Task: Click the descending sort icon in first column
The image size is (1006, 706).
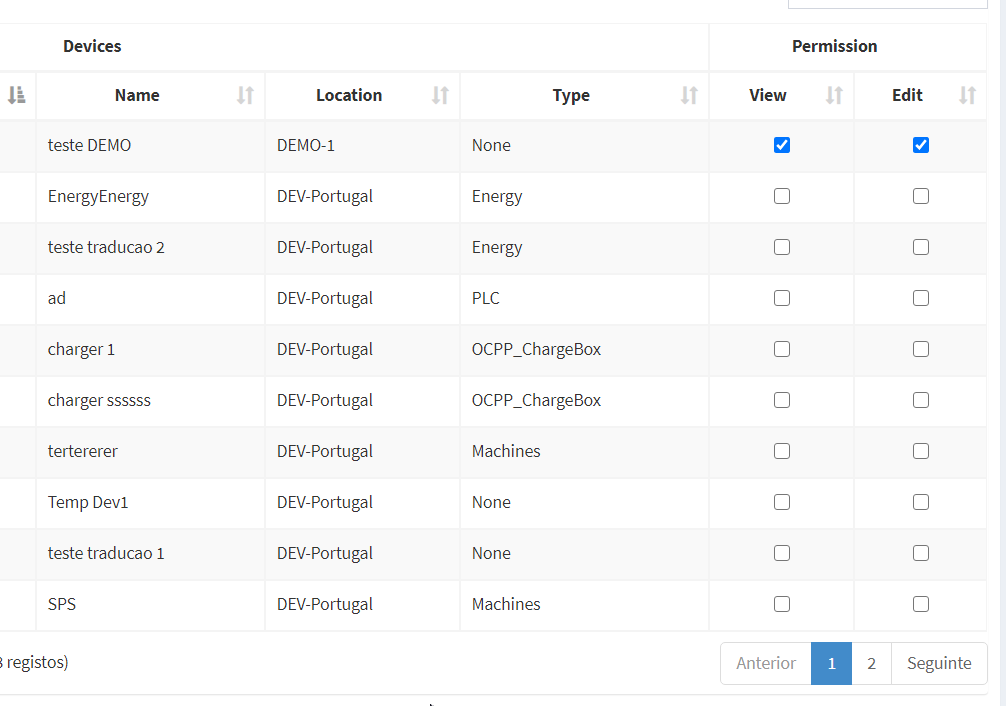Action: pos(16,96)
